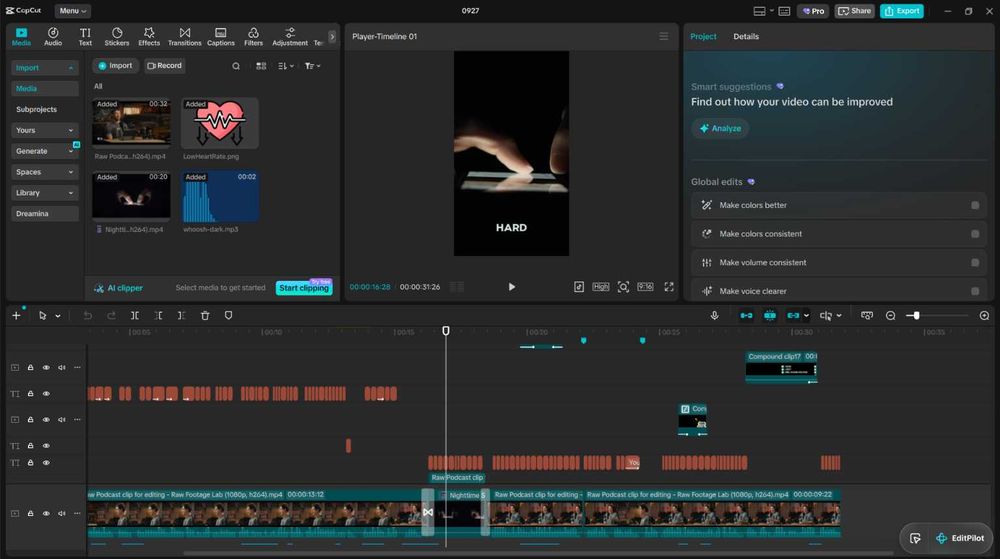Screen dimensions: 1000x559
Task: Toggle Make volume consistent
Action: 974,263
